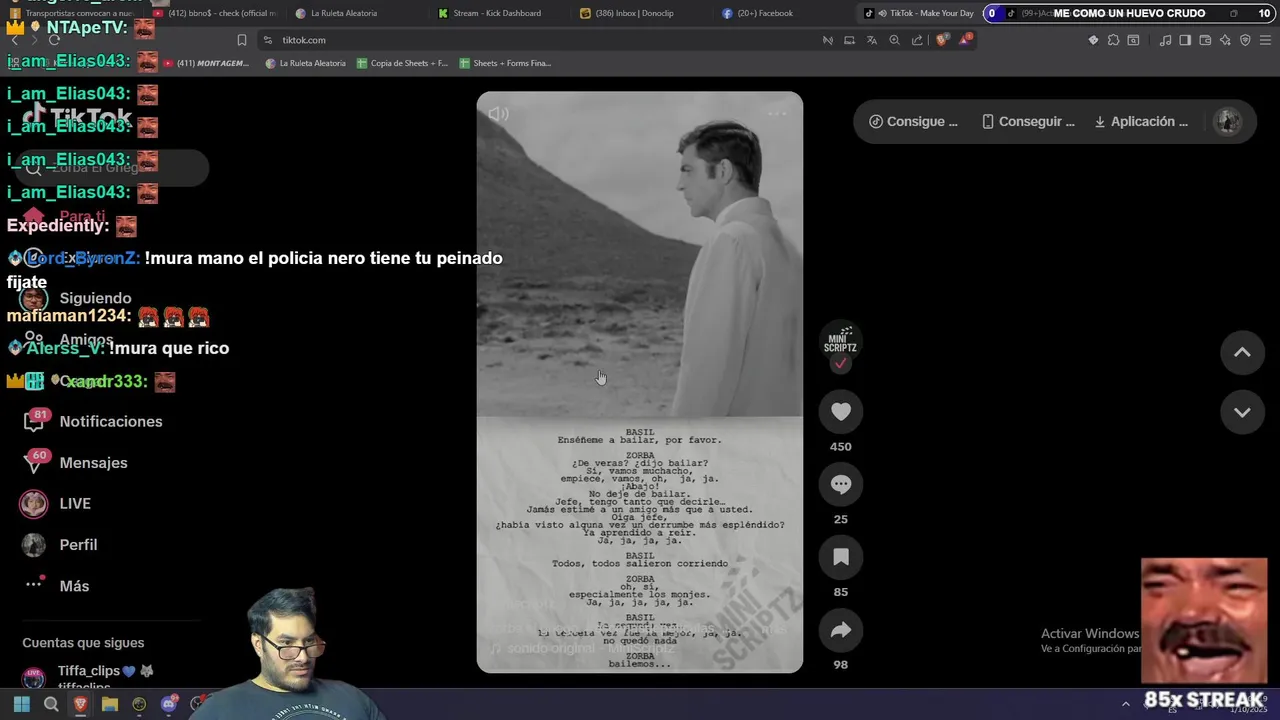Screen dimensions: 1280x720
Task: Open the Tiffa_clips followed account
Action: pyautogui.click(x=90, y=677)
